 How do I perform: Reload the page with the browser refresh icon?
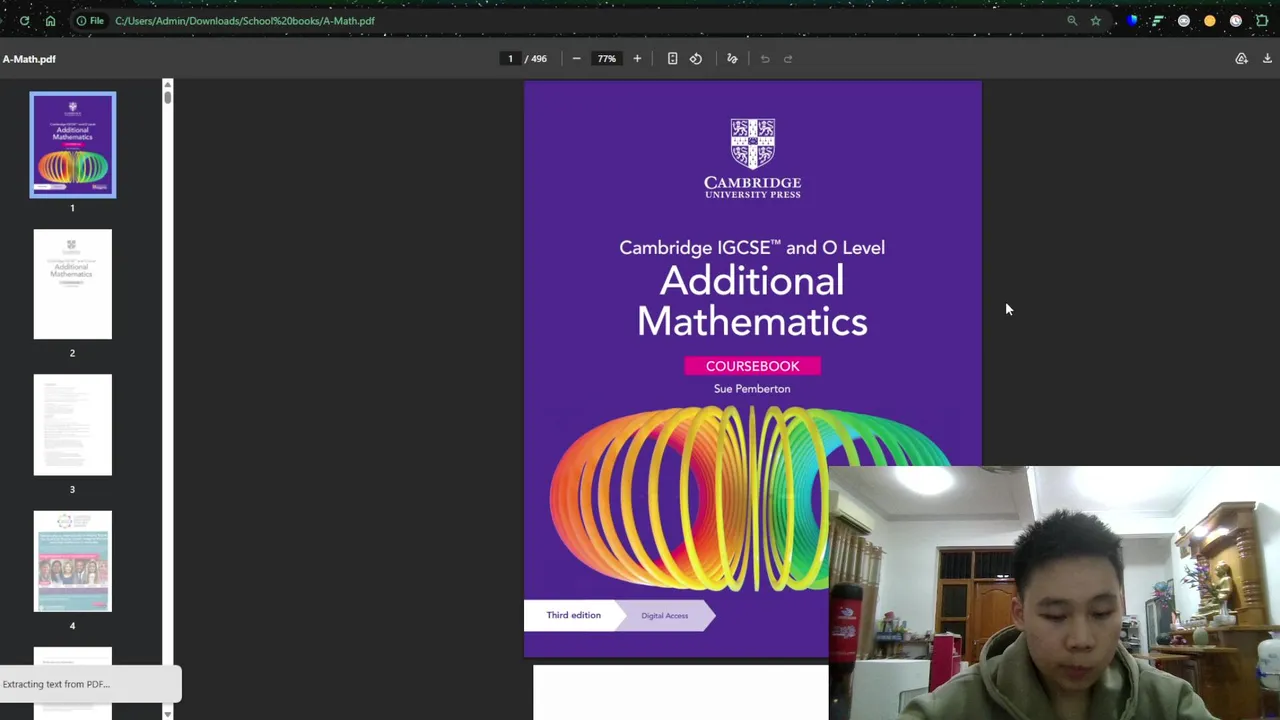coord(24,20)
